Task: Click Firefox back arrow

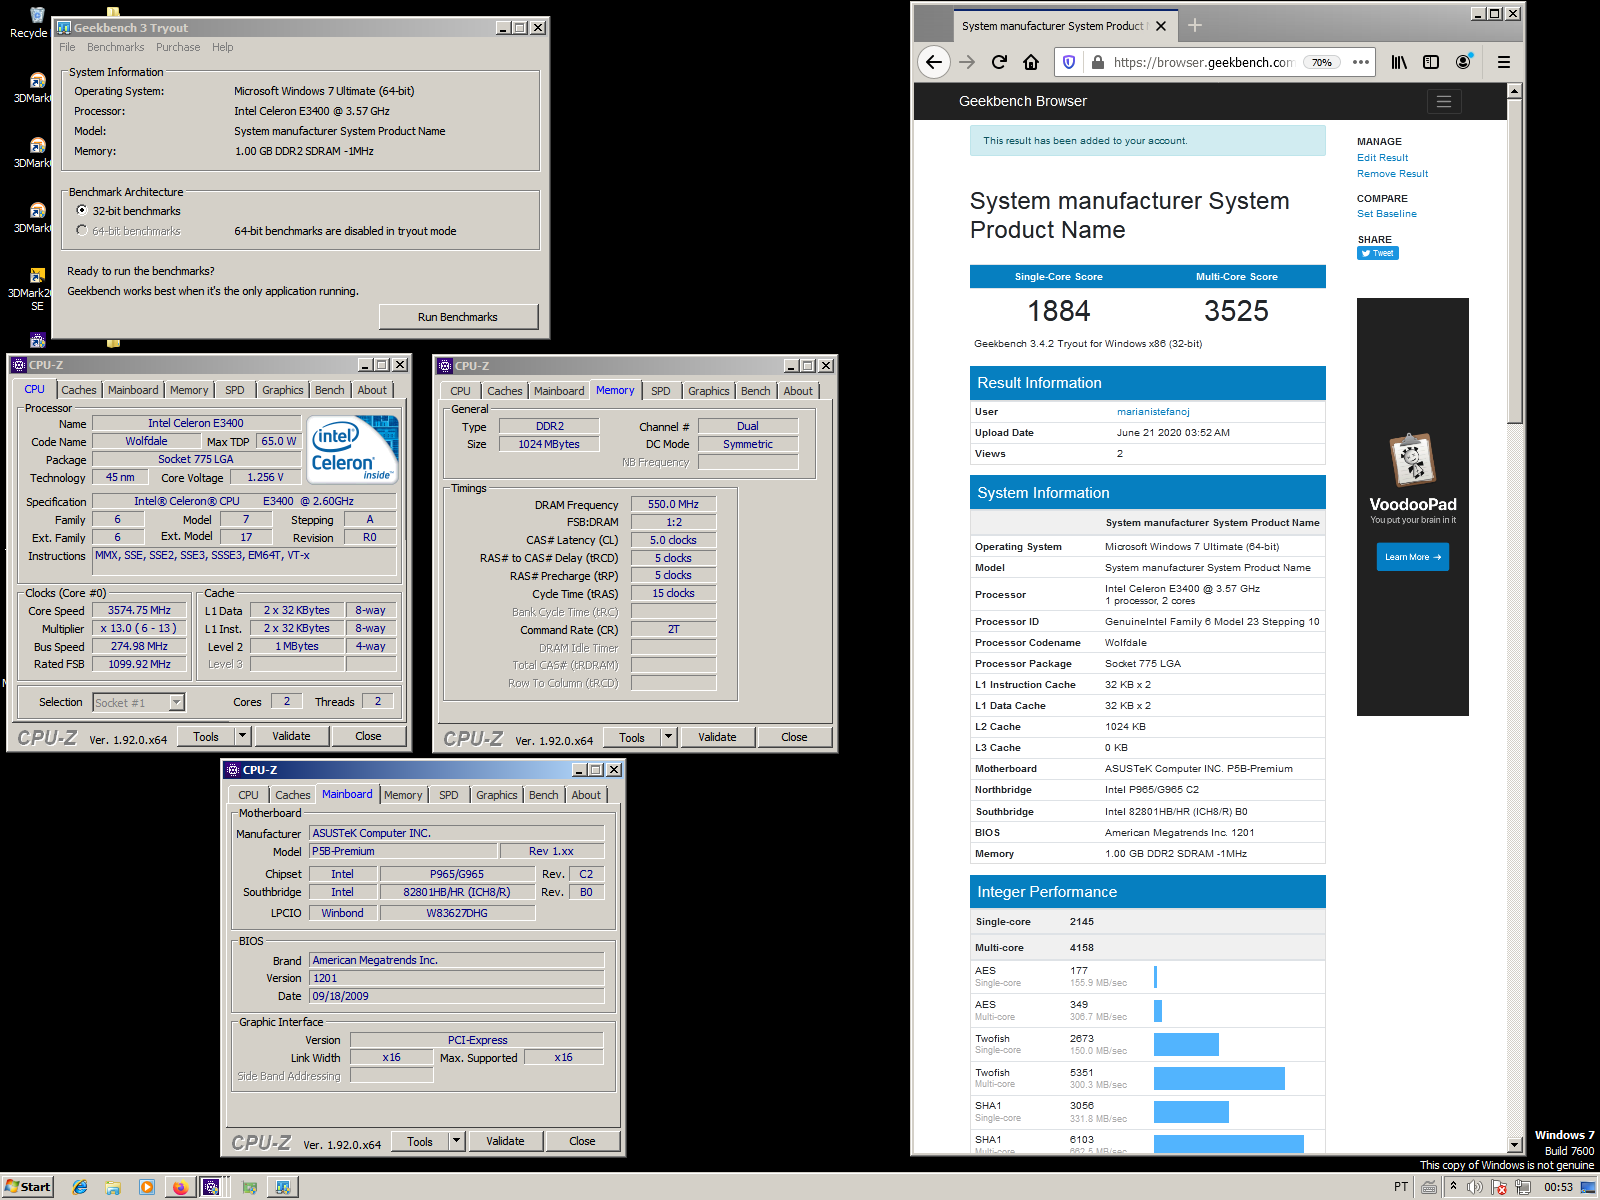Action: tap(933, 62)
